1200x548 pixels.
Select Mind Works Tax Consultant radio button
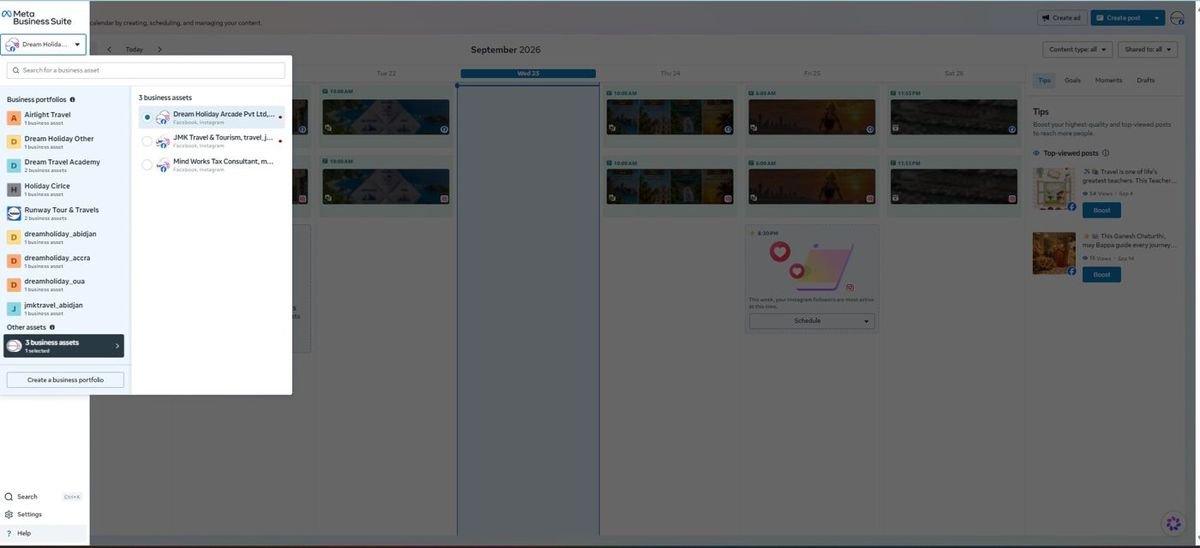[x=147, y=164]
